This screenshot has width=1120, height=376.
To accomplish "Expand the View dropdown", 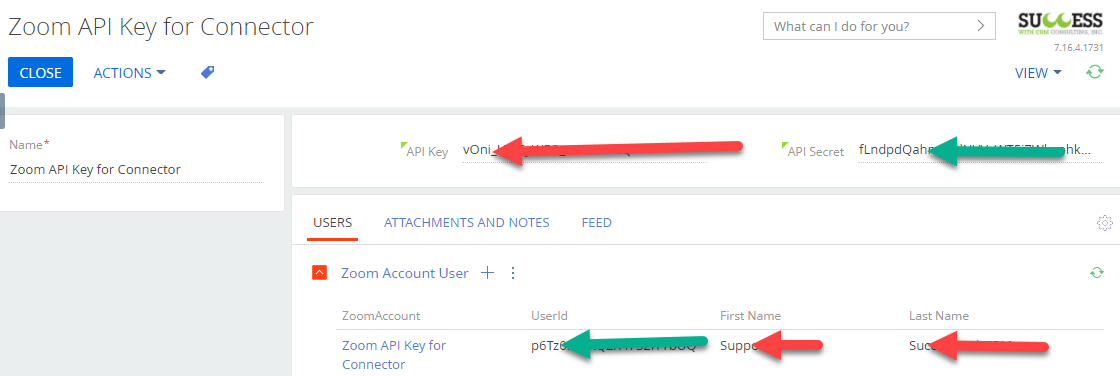I will pyautogui.click(x=1038, y=73).
